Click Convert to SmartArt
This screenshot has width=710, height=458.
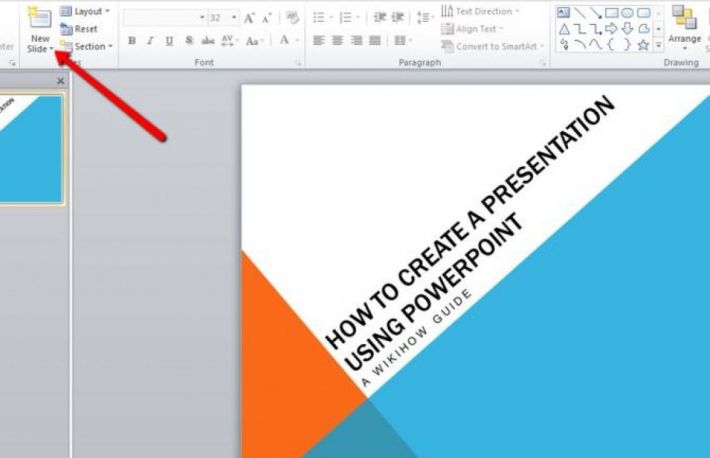click(494, 46)
